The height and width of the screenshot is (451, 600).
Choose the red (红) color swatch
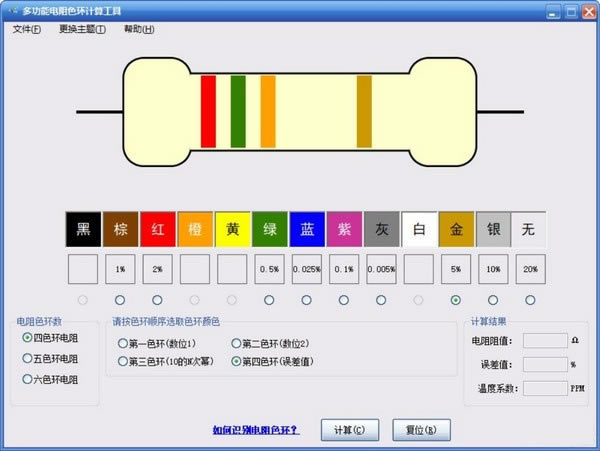pos(157,229)
